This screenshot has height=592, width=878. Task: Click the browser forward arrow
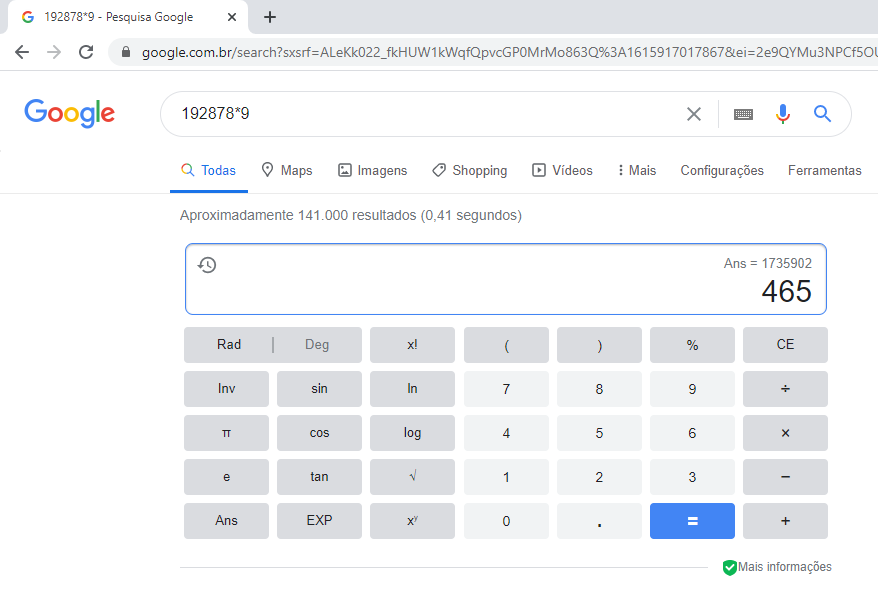[54, 52]
